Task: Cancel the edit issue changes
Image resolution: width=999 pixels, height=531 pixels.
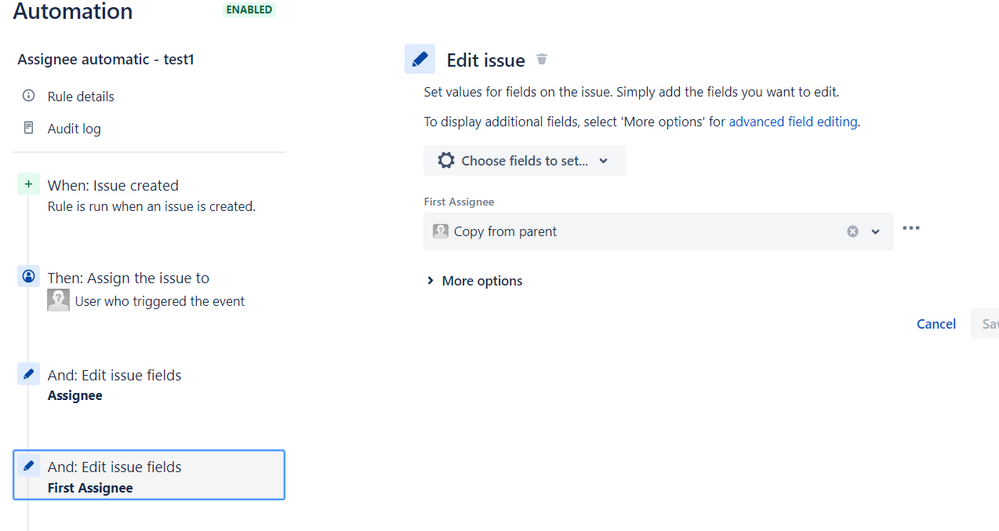Action: pos(936,324)
